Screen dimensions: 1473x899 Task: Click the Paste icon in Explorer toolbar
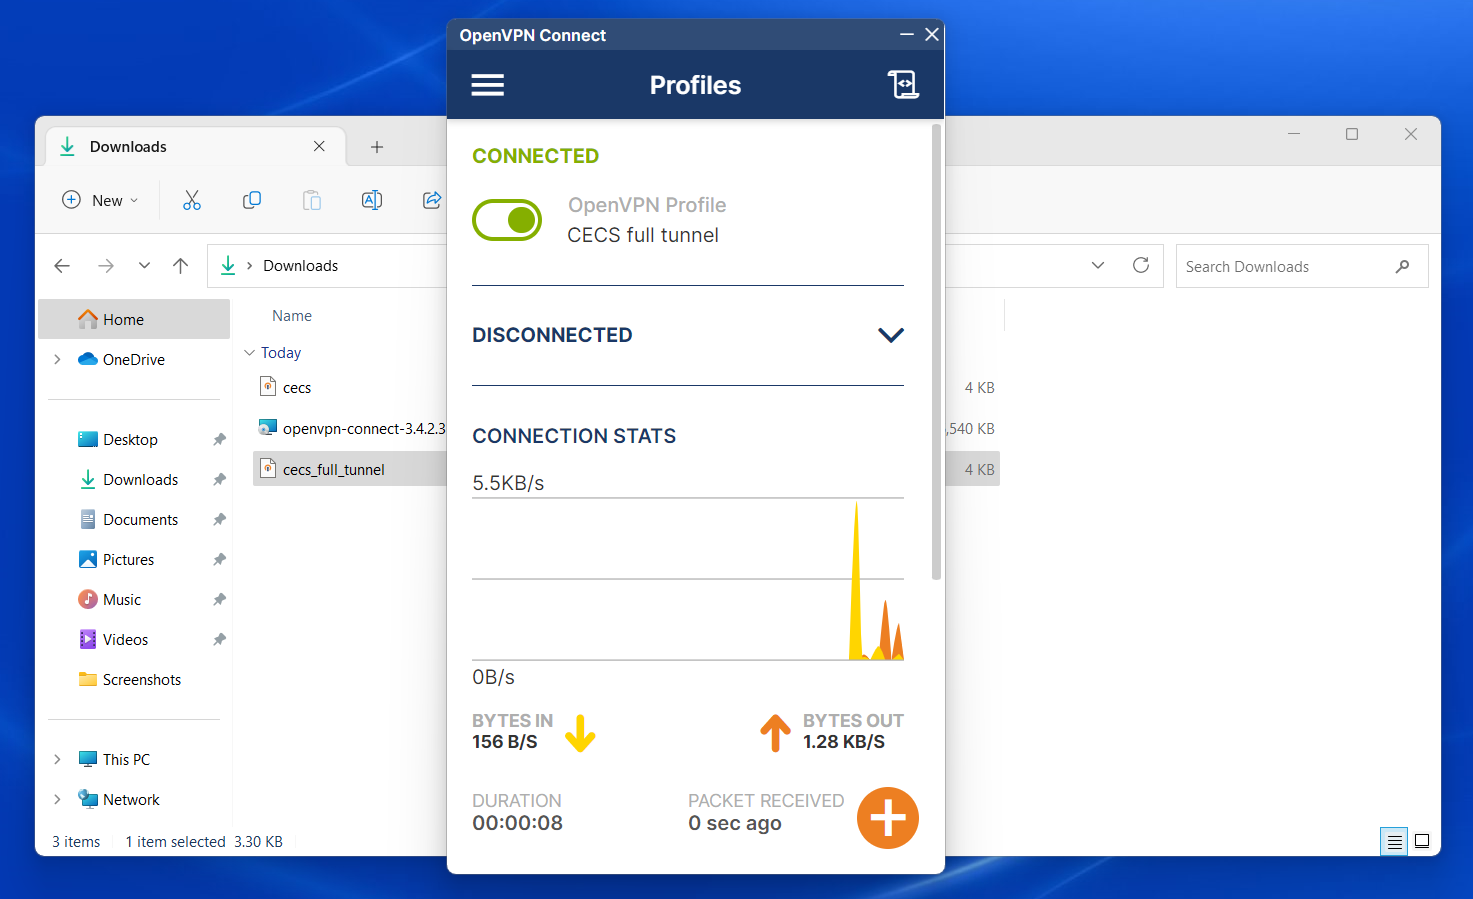click(312, 200)
